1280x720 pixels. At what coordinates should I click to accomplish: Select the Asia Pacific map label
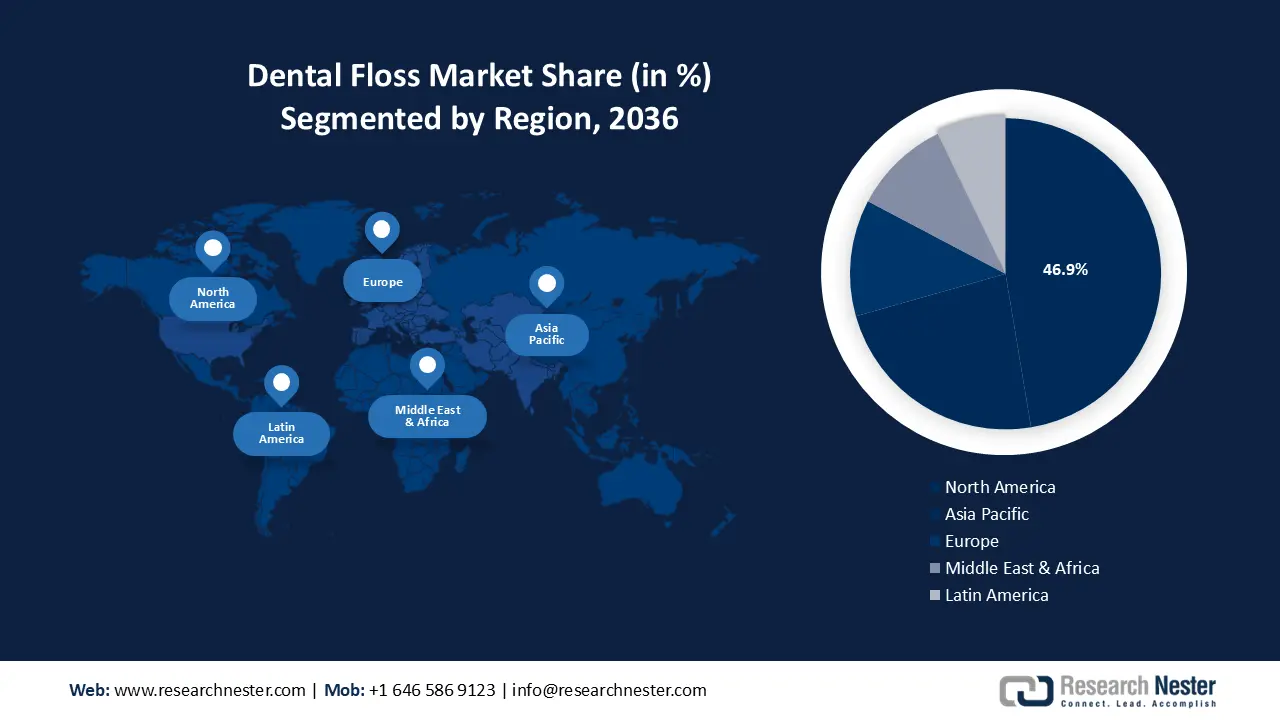tap(546, 334)
